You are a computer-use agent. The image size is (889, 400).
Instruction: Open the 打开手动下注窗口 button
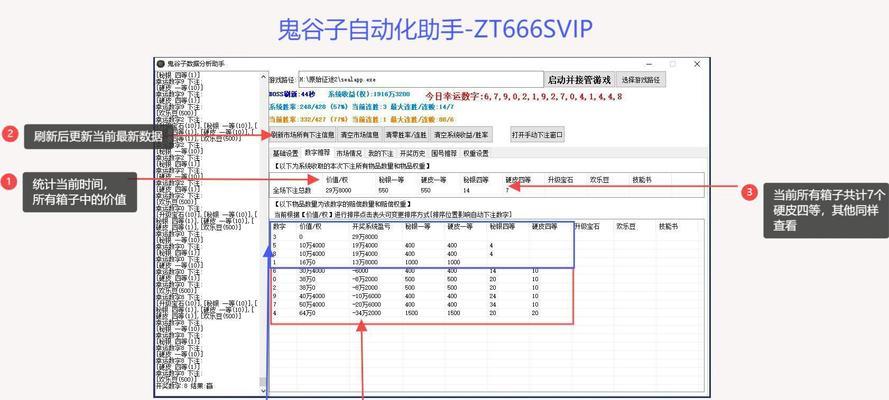[537, 135]
